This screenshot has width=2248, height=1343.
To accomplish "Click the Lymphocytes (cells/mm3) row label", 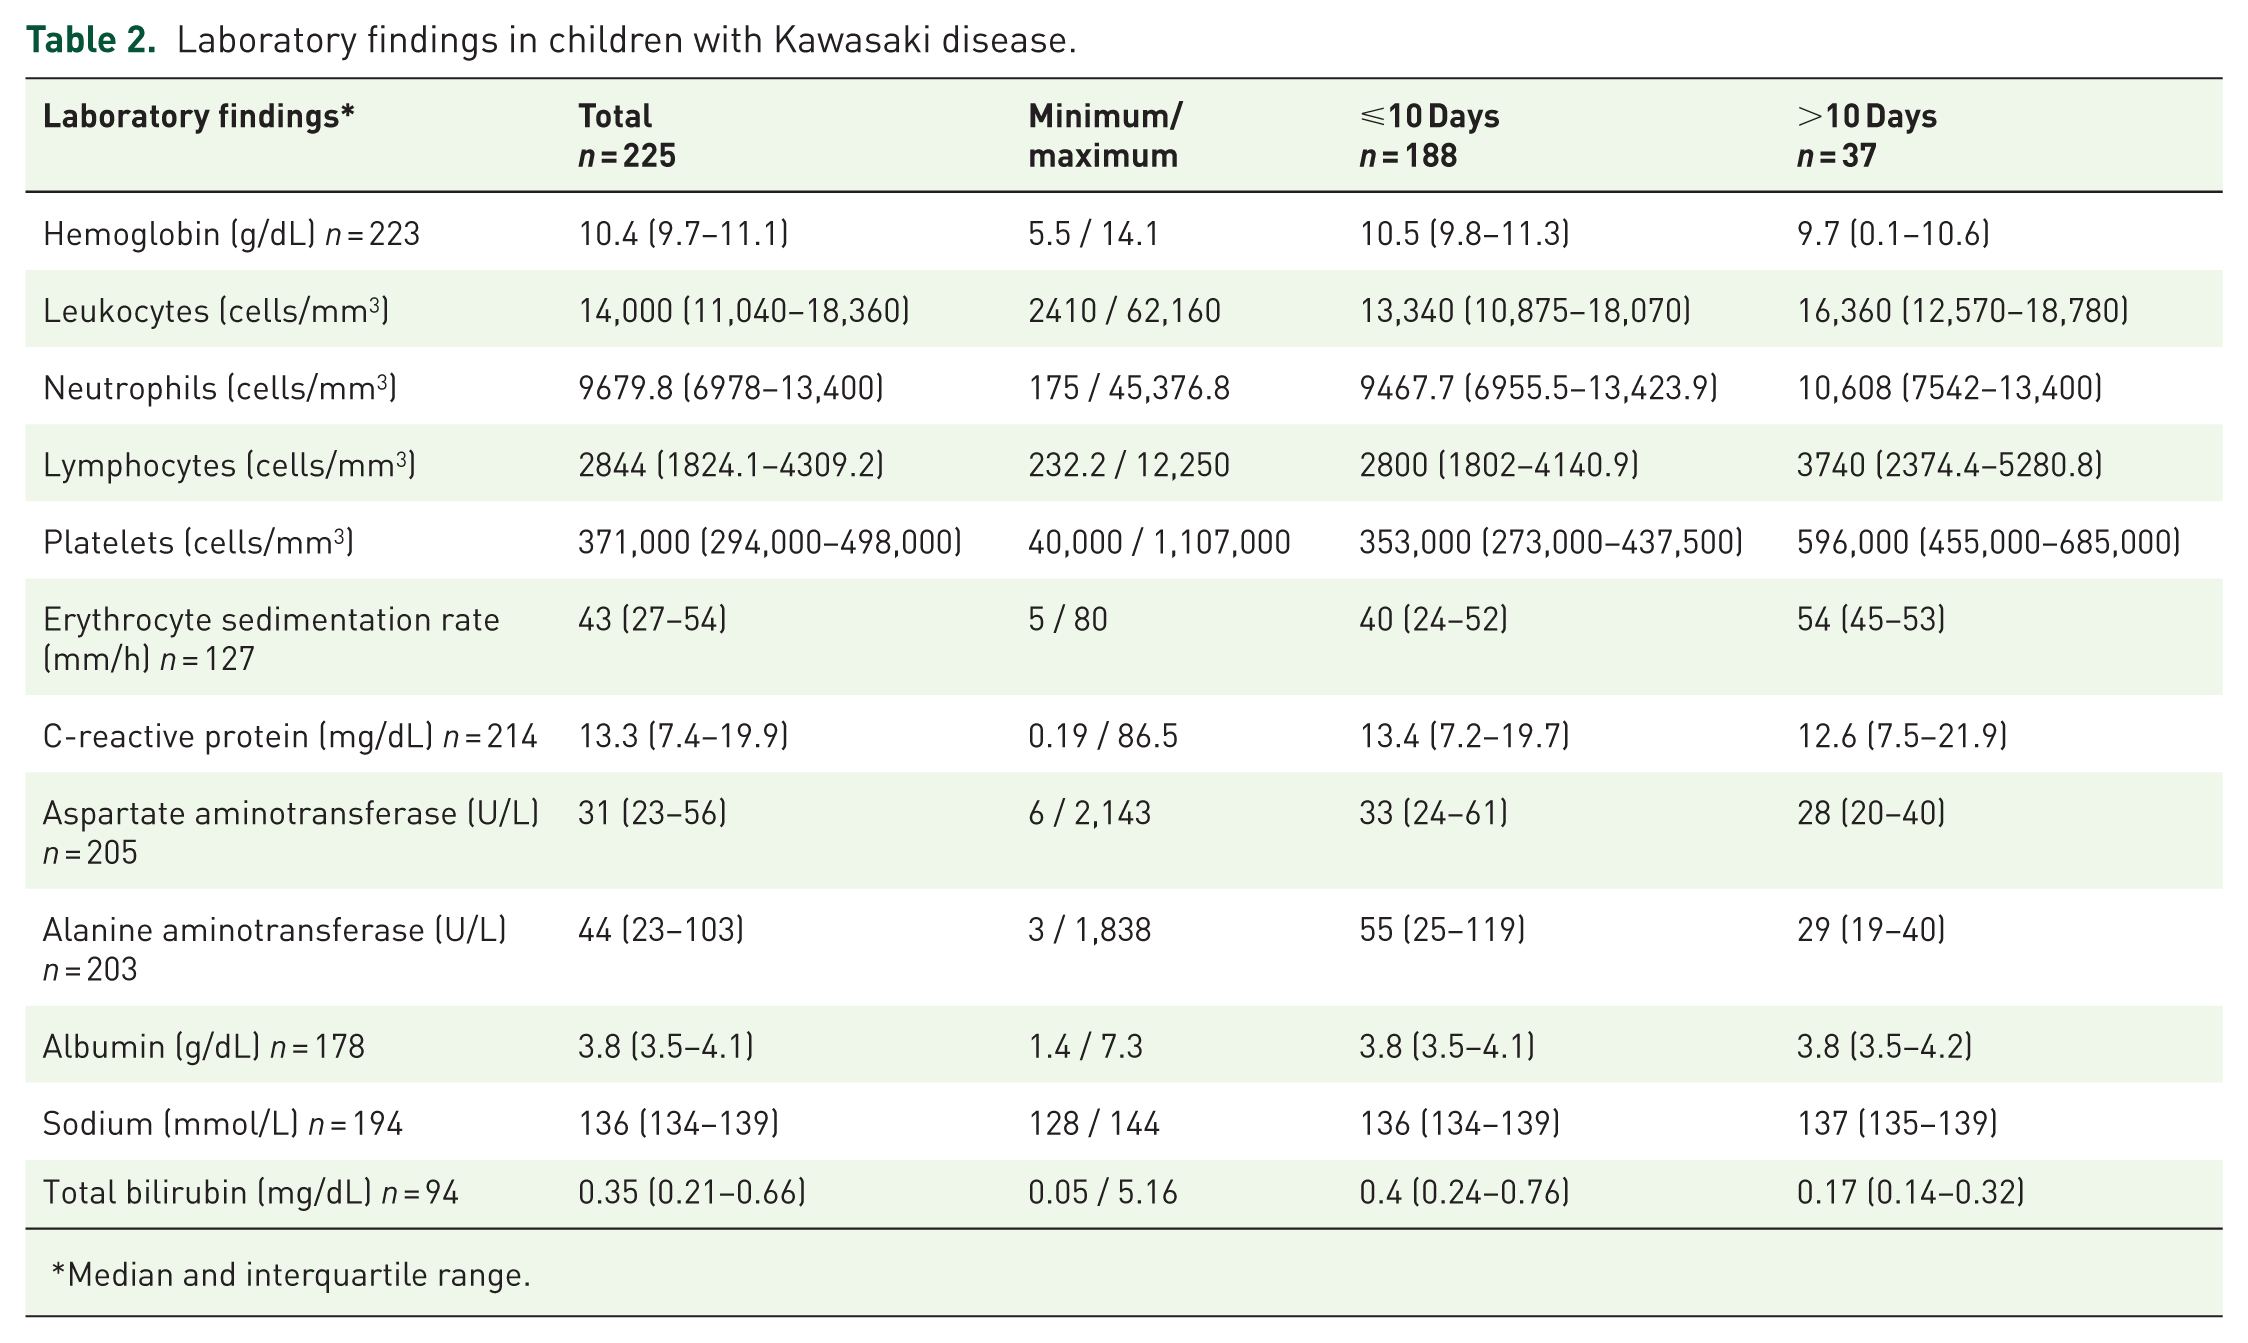I will [x=229, y=465].
